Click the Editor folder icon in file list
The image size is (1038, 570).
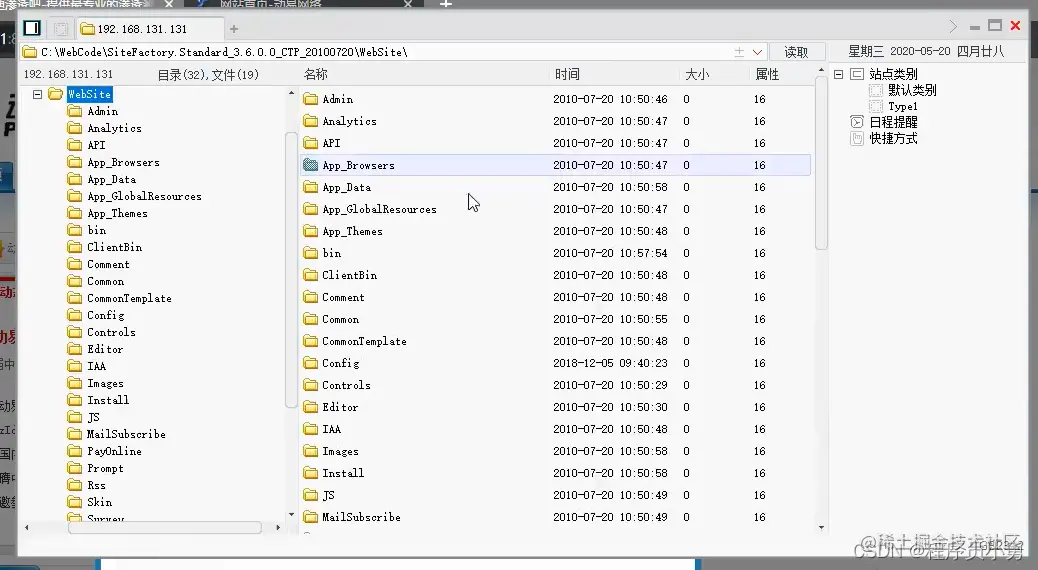pos(310,407)
